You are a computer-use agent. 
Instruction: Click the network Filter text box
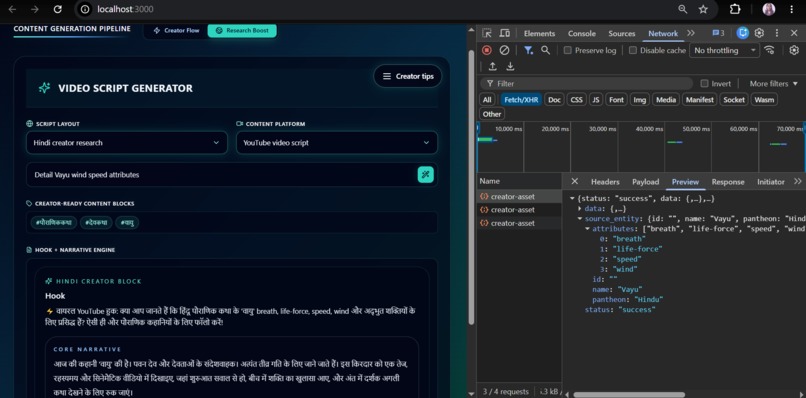[x=587, y=83]
